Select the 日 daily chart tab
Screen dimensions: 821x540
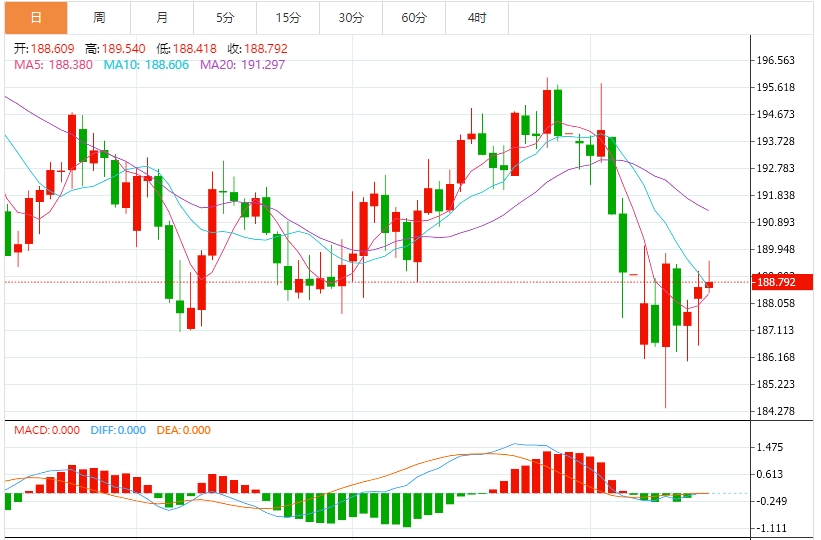(x=36, y=18)
